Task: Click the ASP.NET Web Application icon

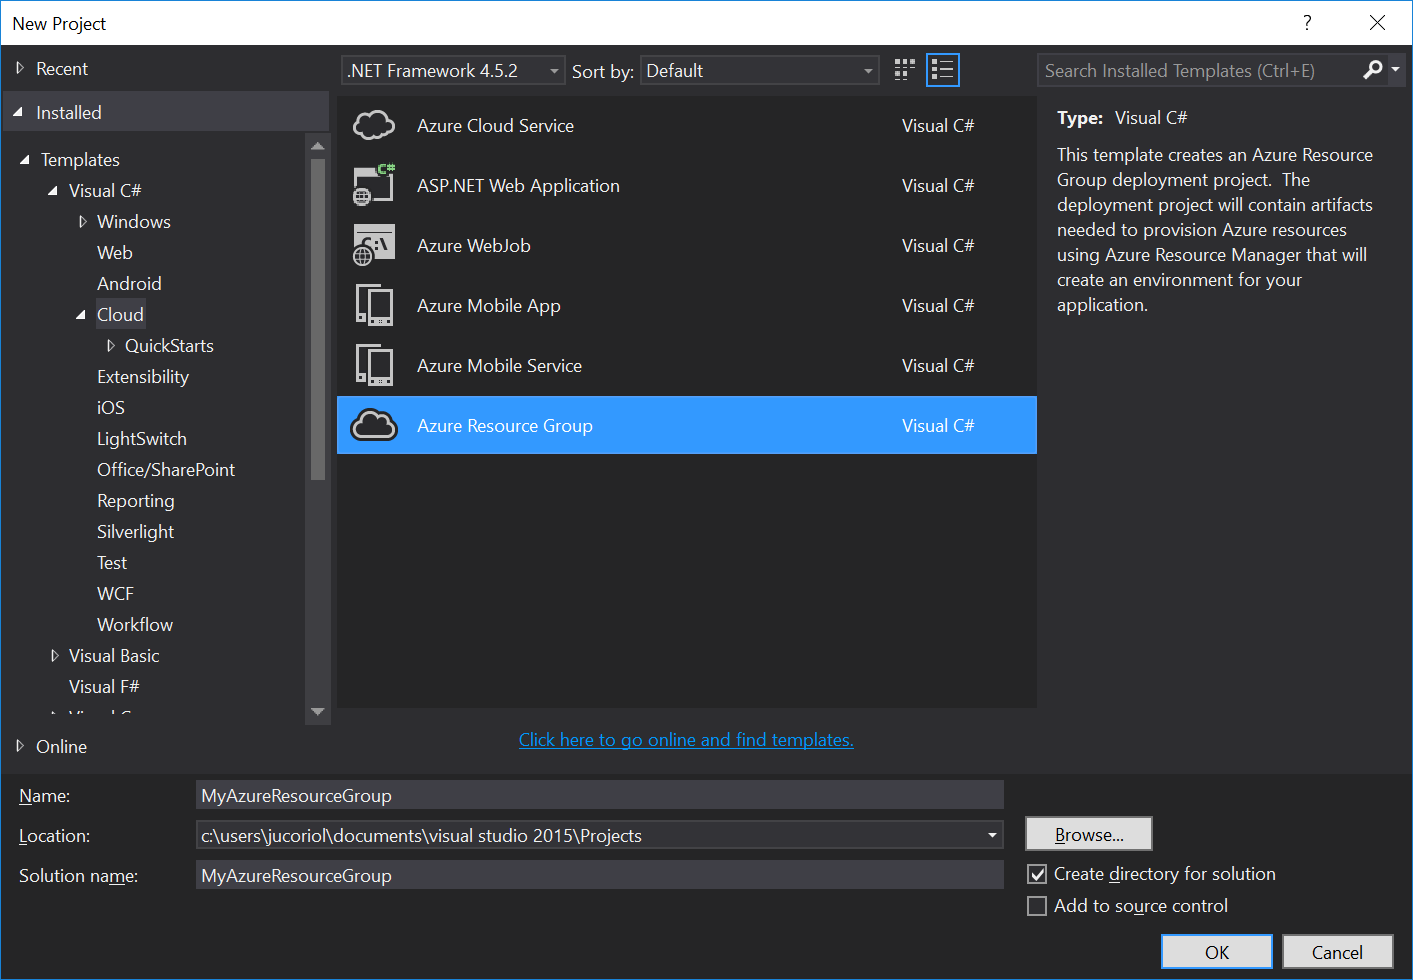Action: (374, 185)
